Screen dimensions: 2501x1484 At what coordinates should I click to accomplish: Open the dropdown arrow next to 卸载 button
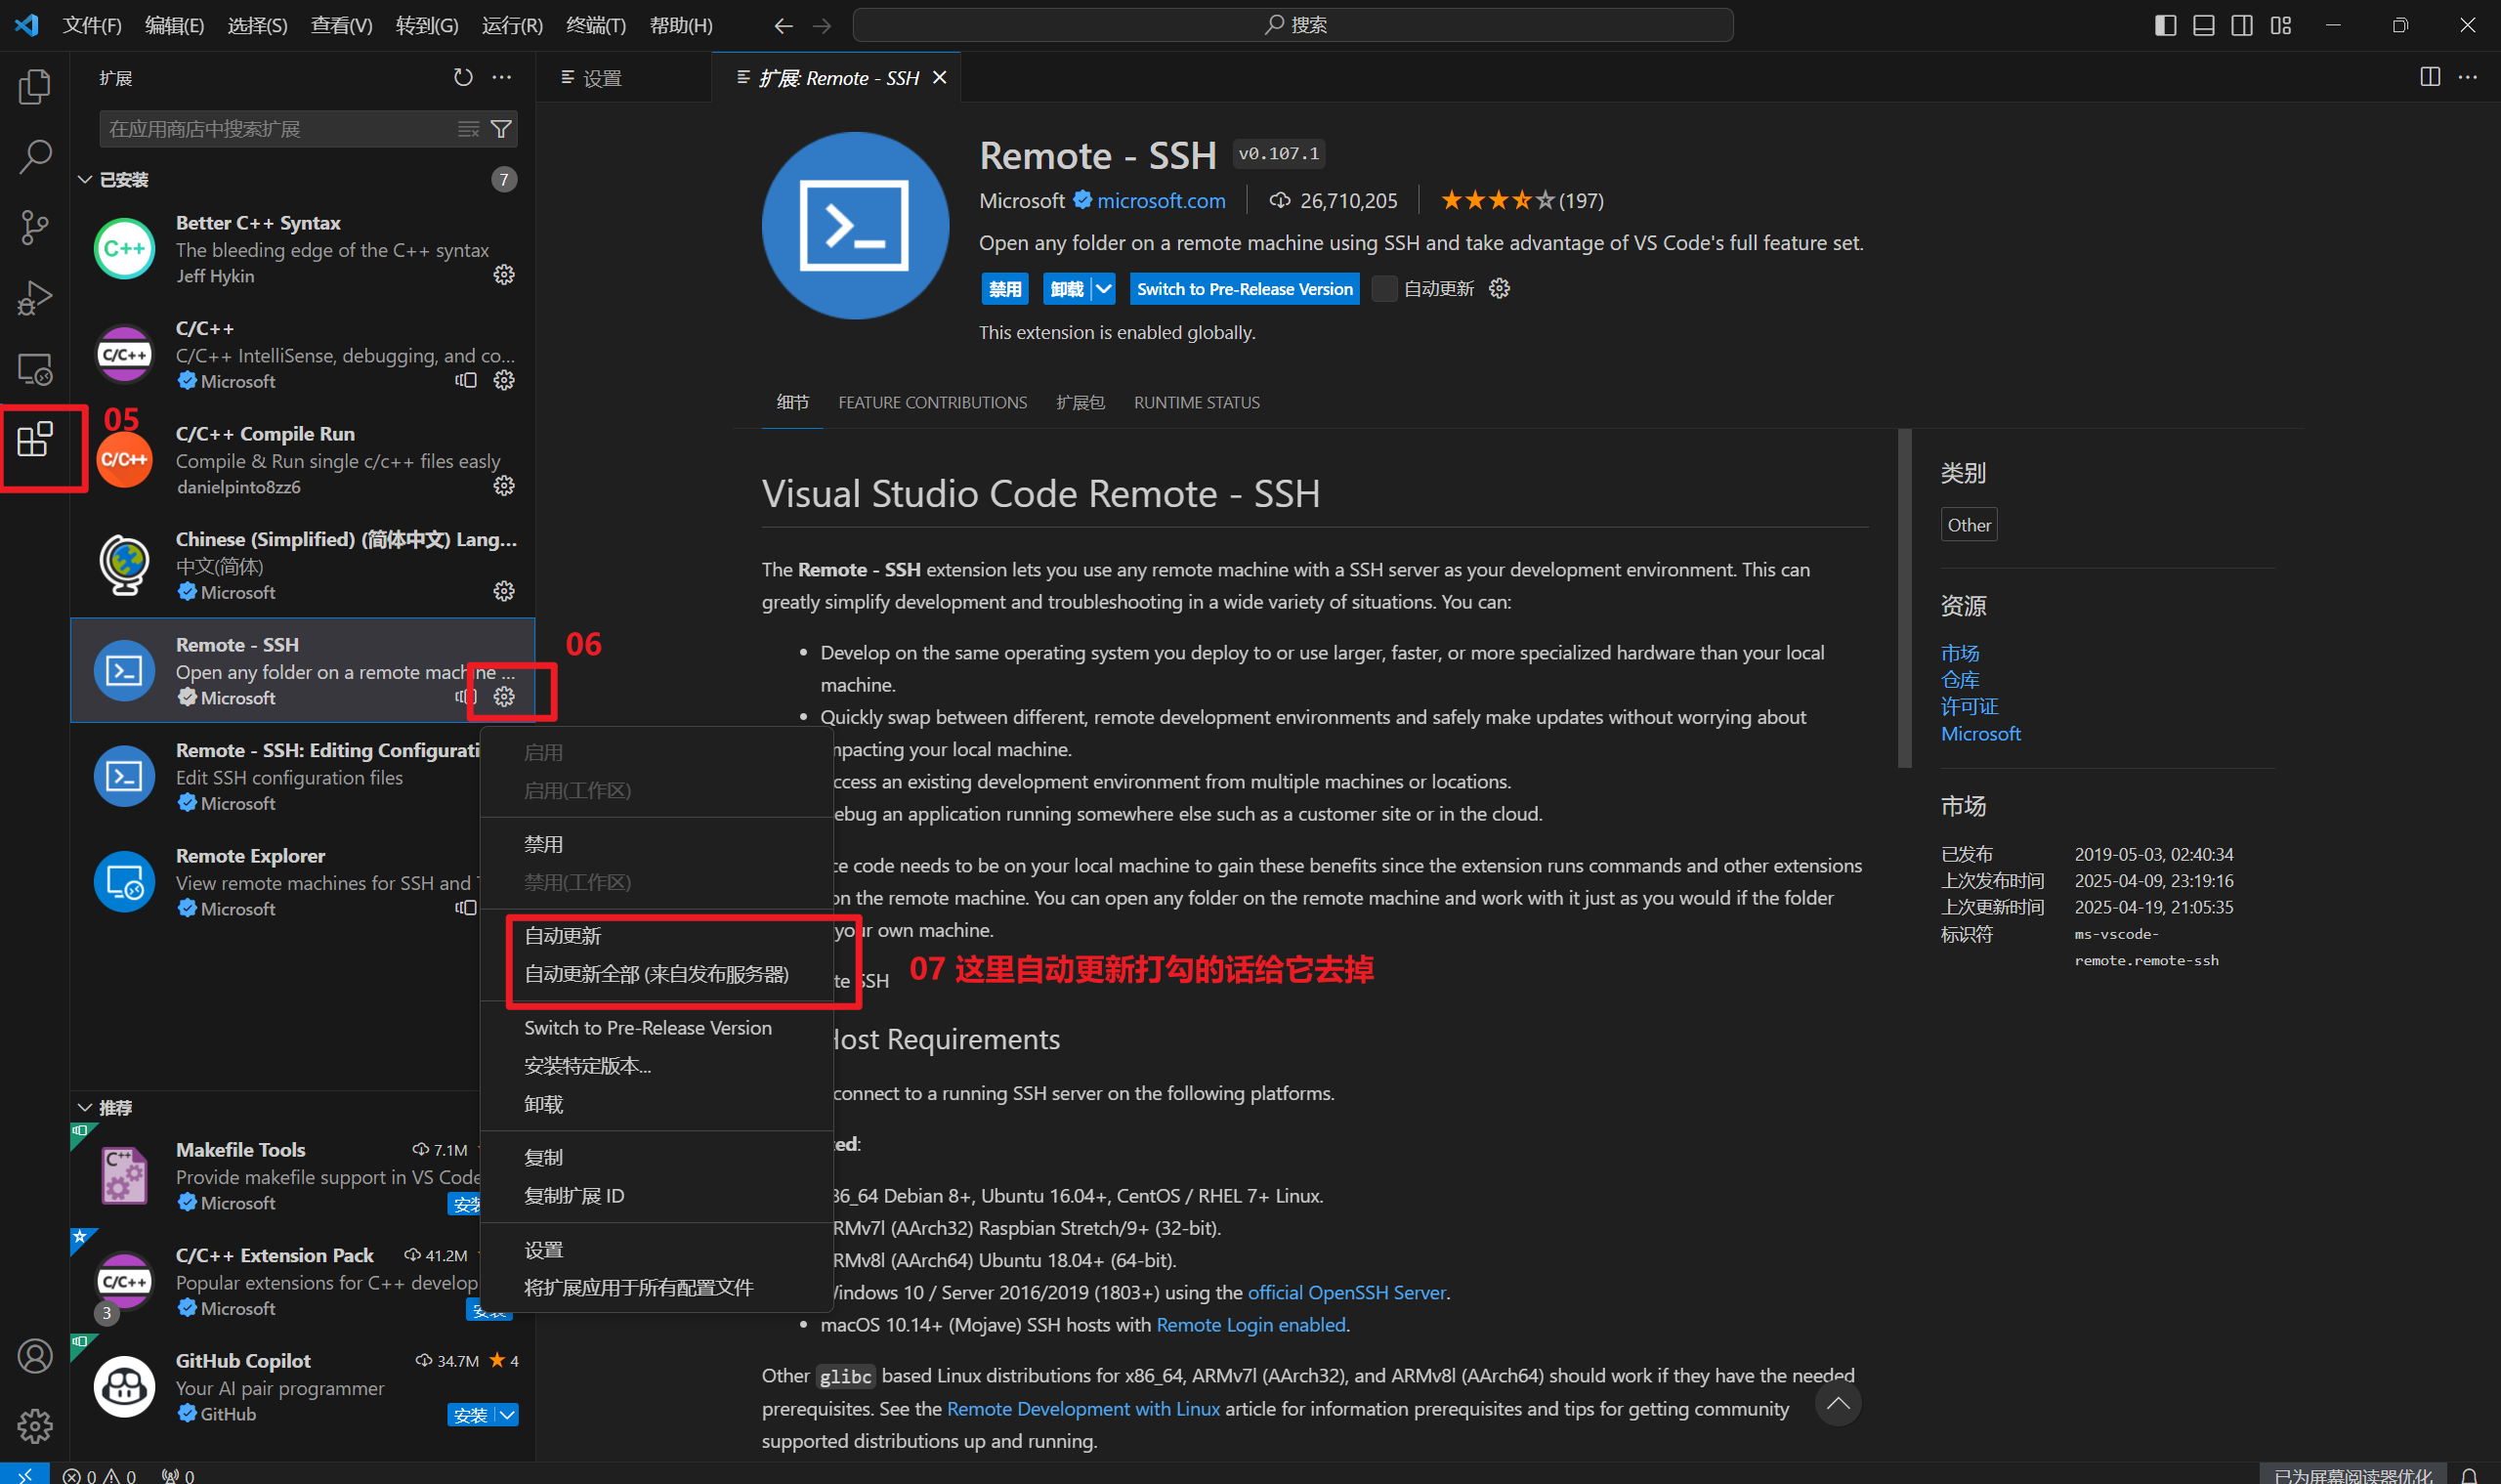pyautogui.click(x=1103, y=289)
